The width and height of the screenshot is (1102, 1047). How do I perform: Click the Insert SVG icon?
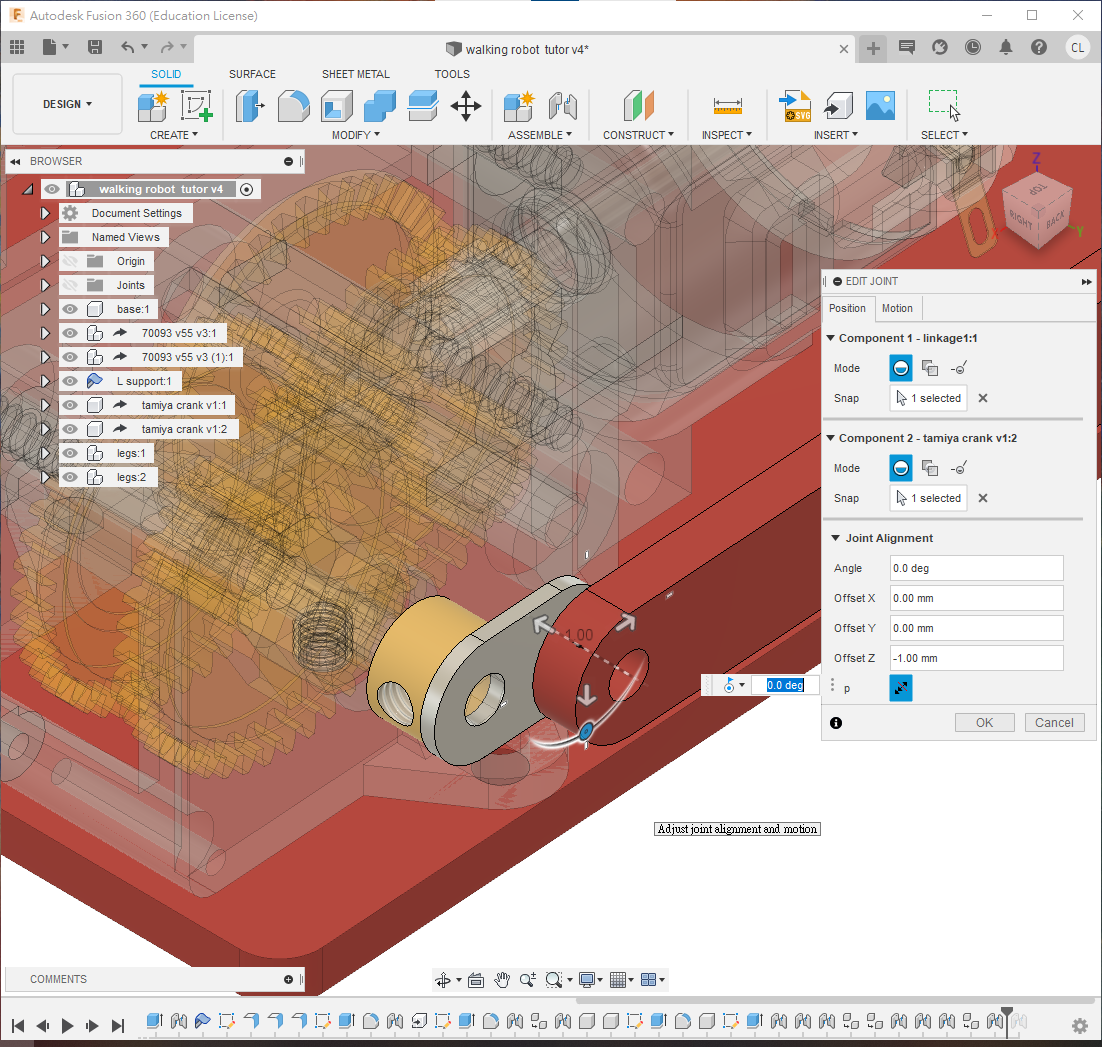[x=796, y=105]
